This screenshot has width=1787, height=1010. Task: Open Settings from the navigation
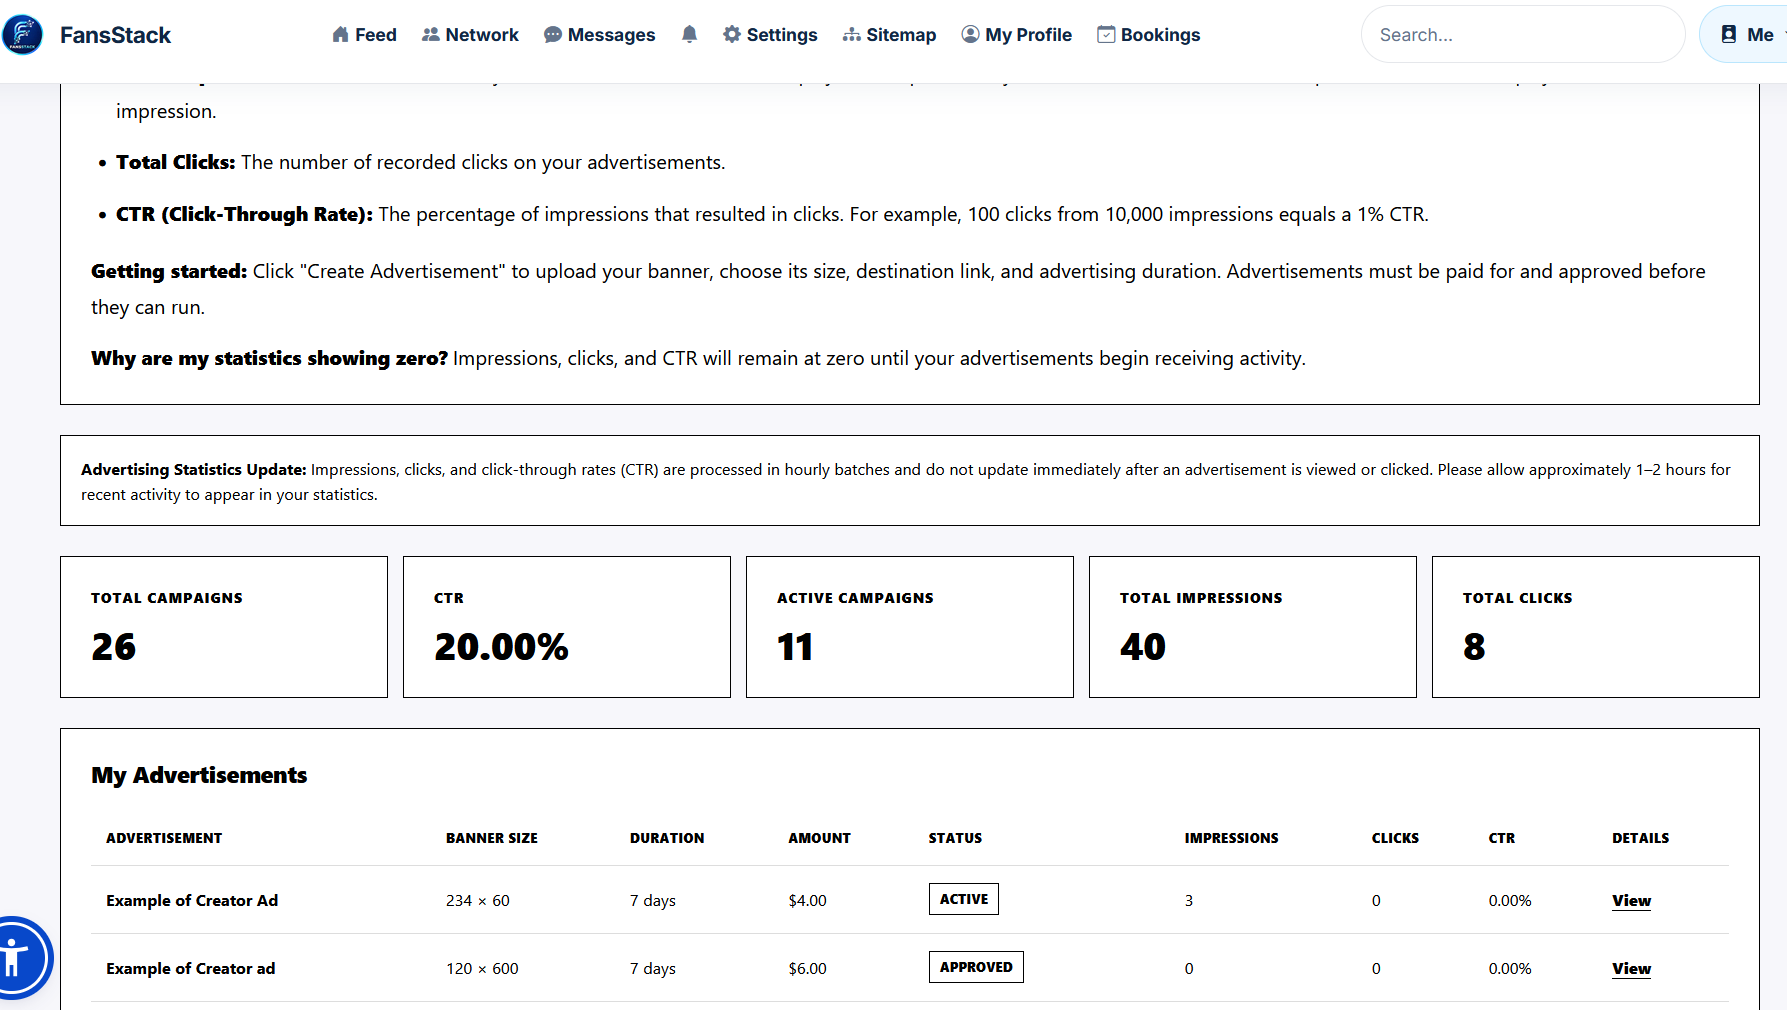tap(770, 35)
